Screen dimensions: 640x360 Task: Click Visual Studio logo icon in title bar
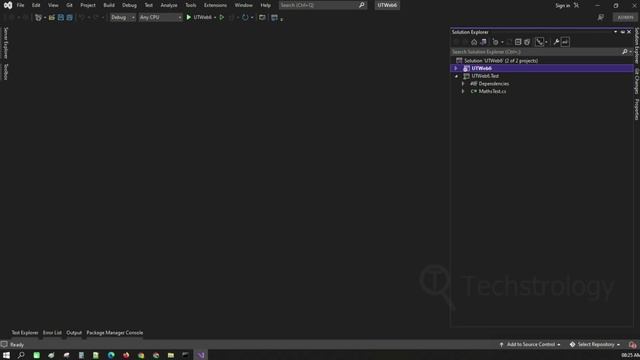pyautogui.click(x=8, y=5)
